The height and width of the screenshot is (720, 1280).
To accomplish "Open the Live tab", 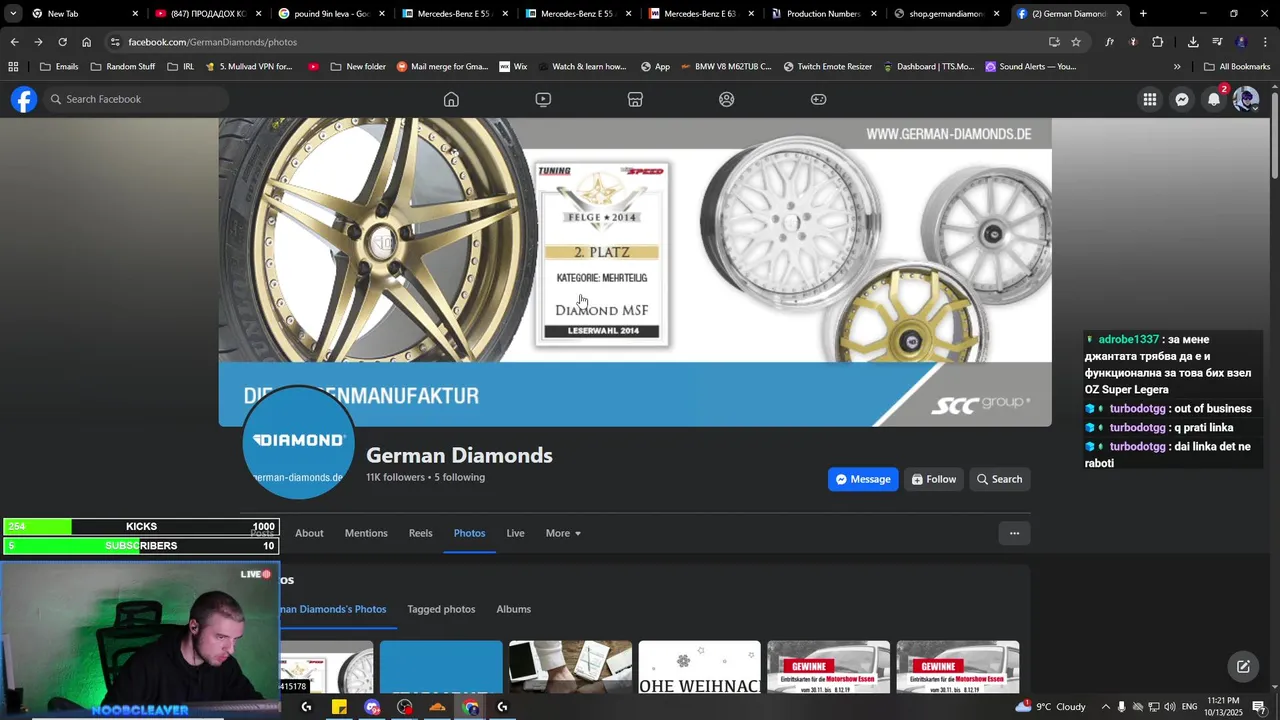I will (515, 533).
